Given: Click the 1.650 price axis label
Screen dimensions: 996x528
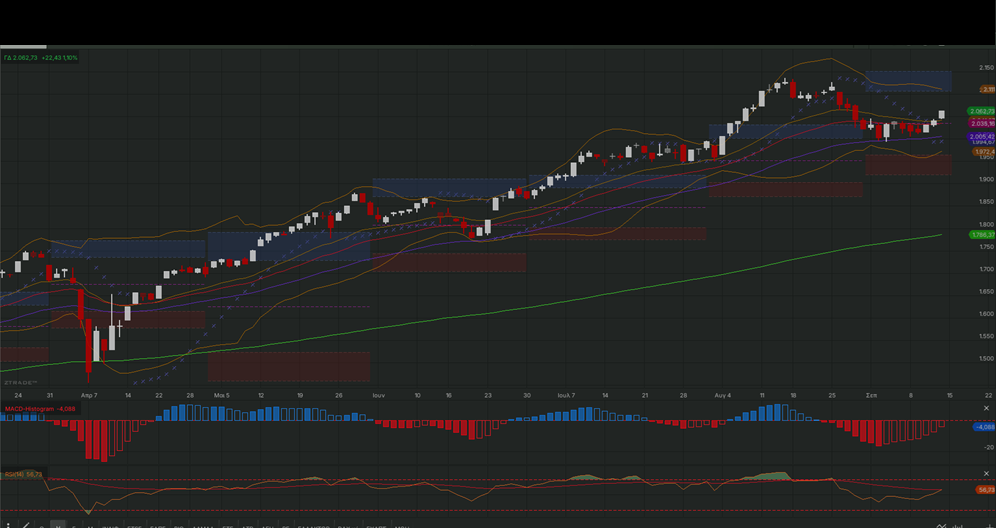Looking at the screenshot, I should pyautogui.click(x=986, y=291).
